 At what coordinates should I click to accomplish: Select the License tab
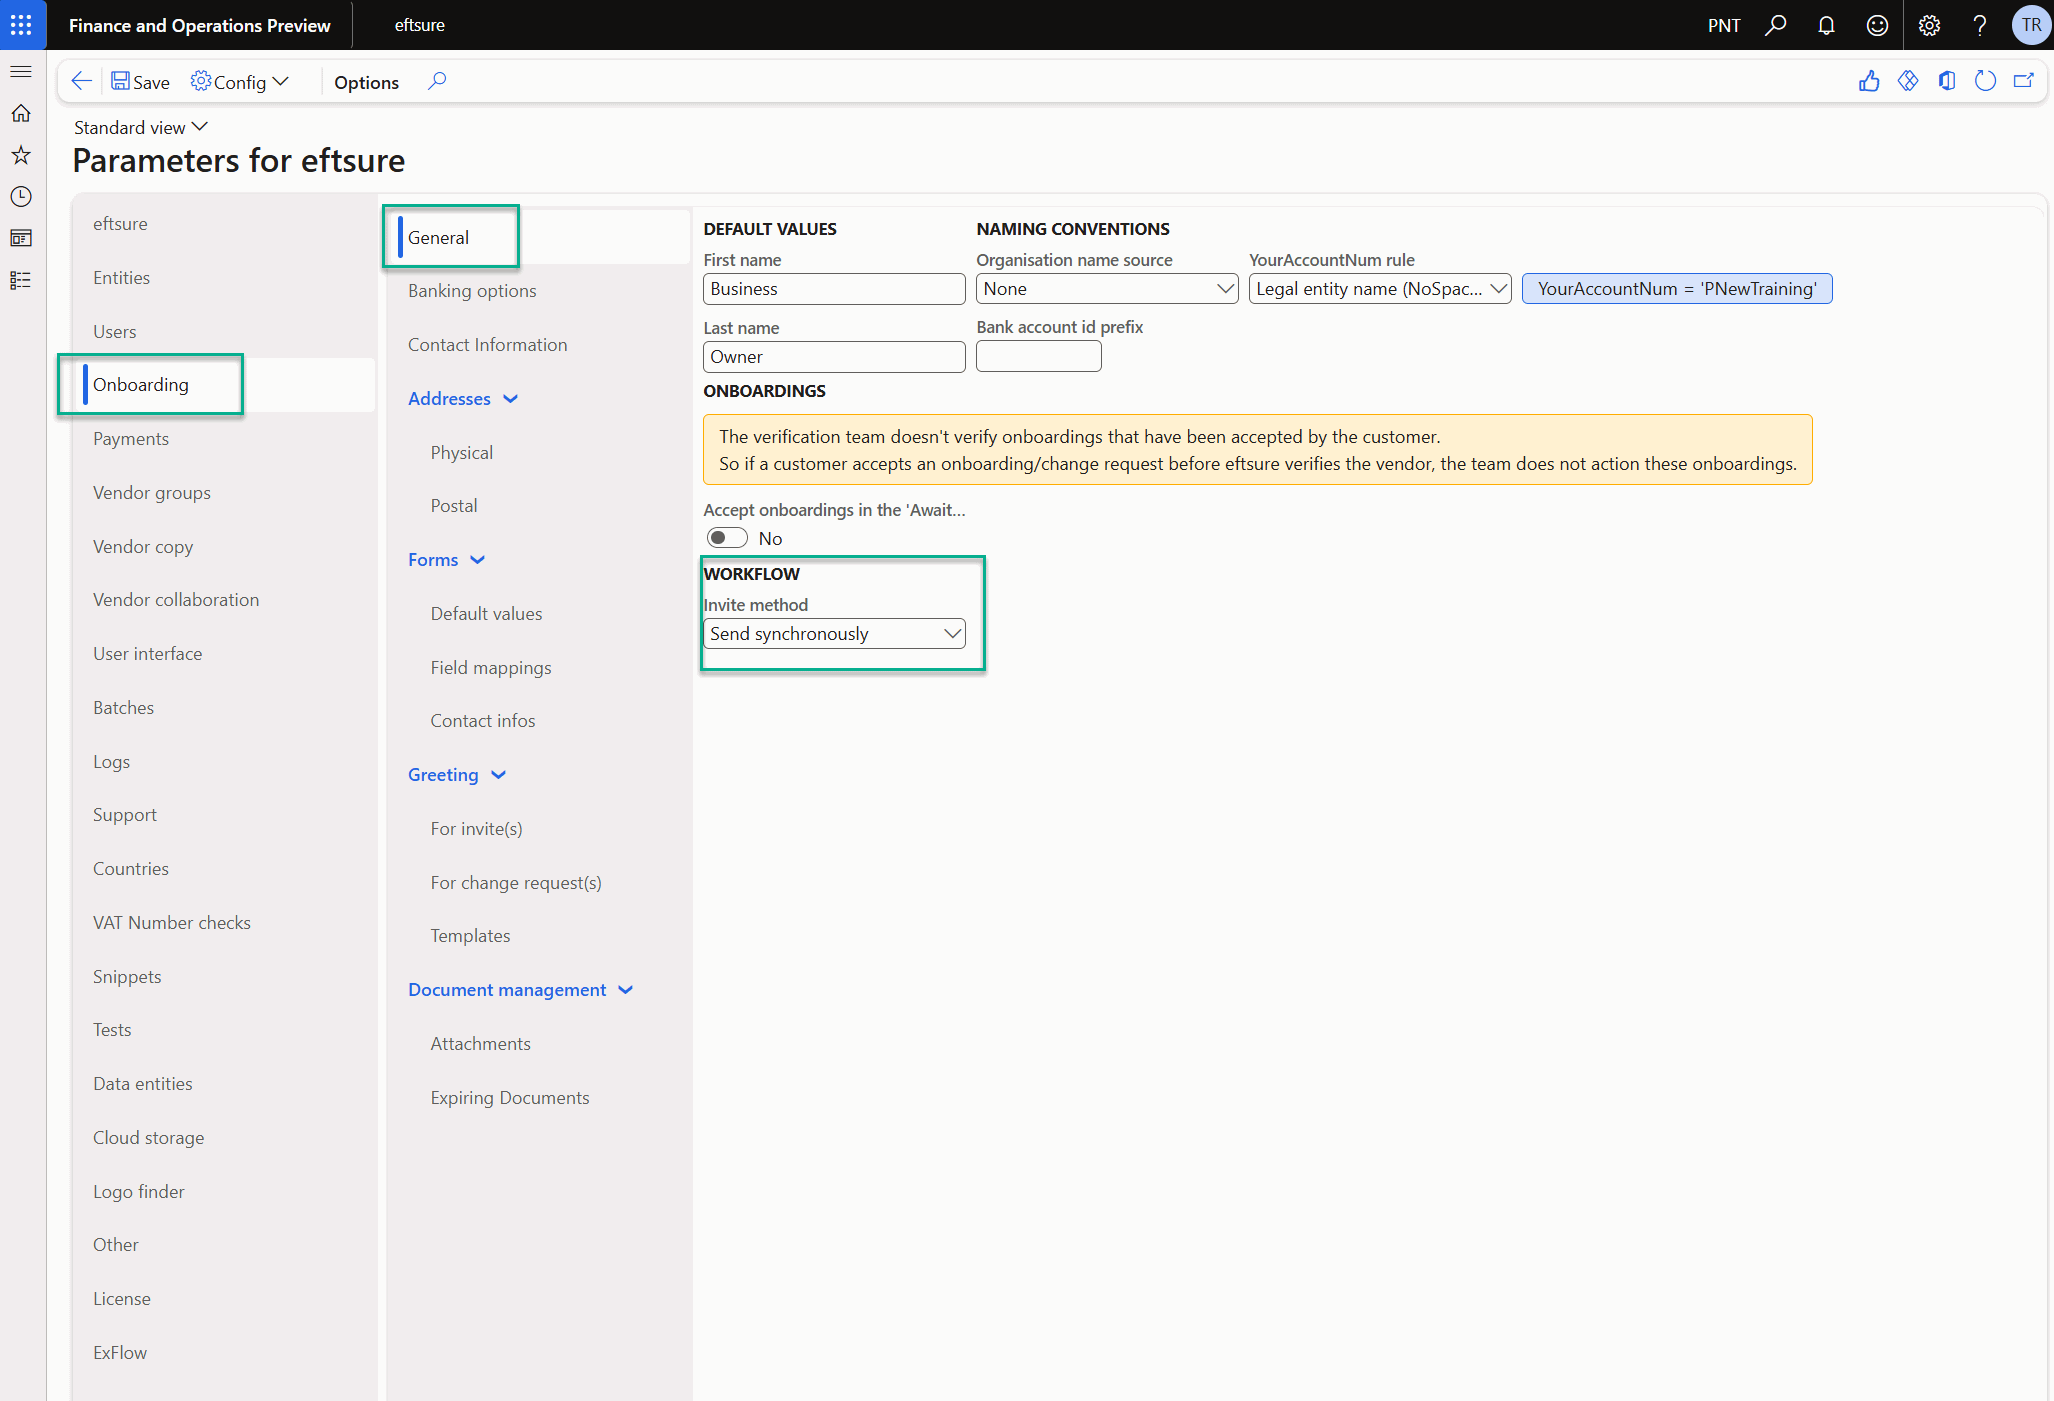point(122,1299)
